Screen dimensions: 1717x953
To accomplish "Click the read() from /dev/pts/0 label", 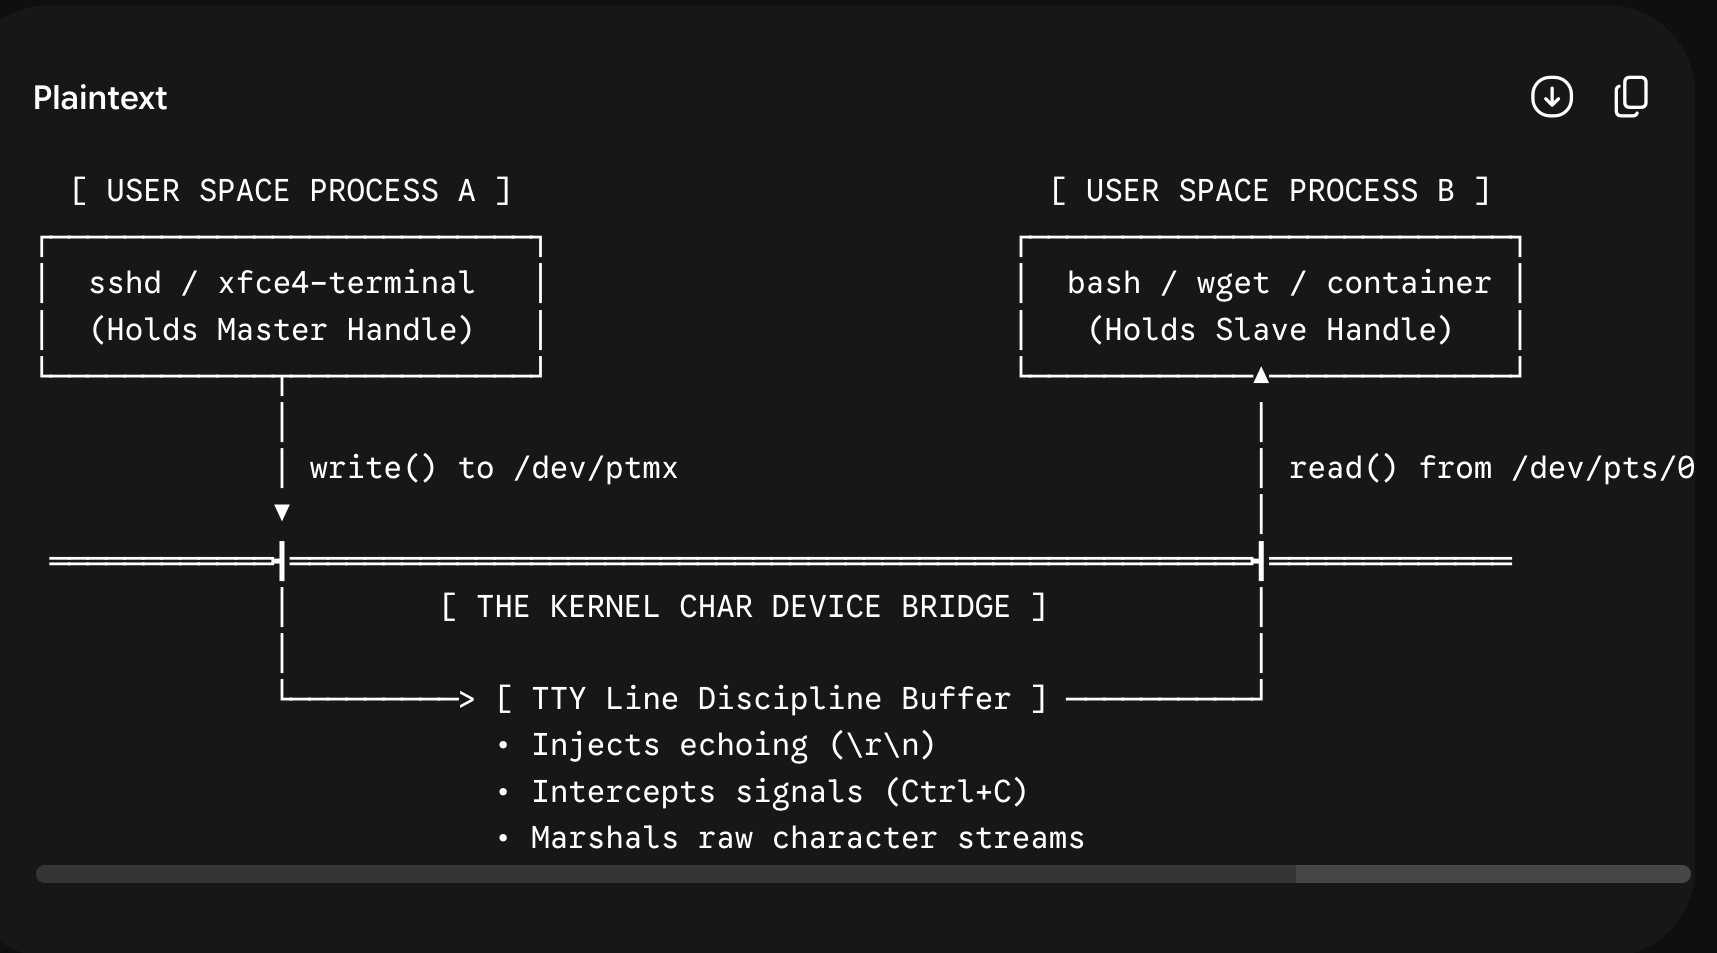I will [x=1491, y=468].
